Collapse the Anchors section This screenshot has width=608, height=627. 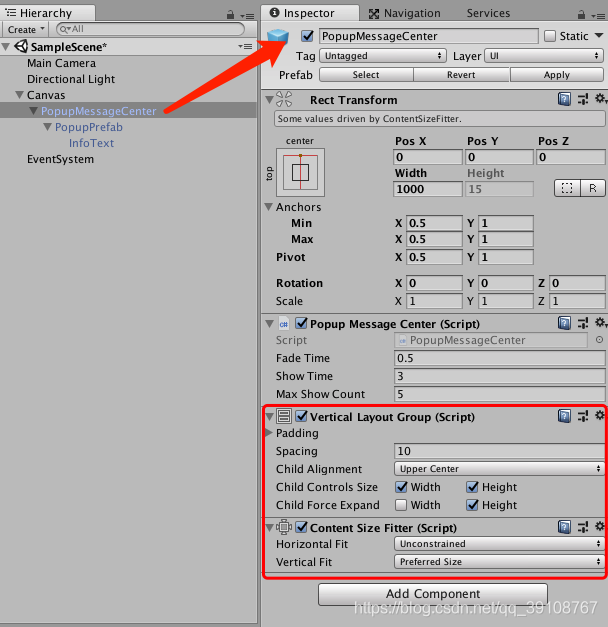269,207
